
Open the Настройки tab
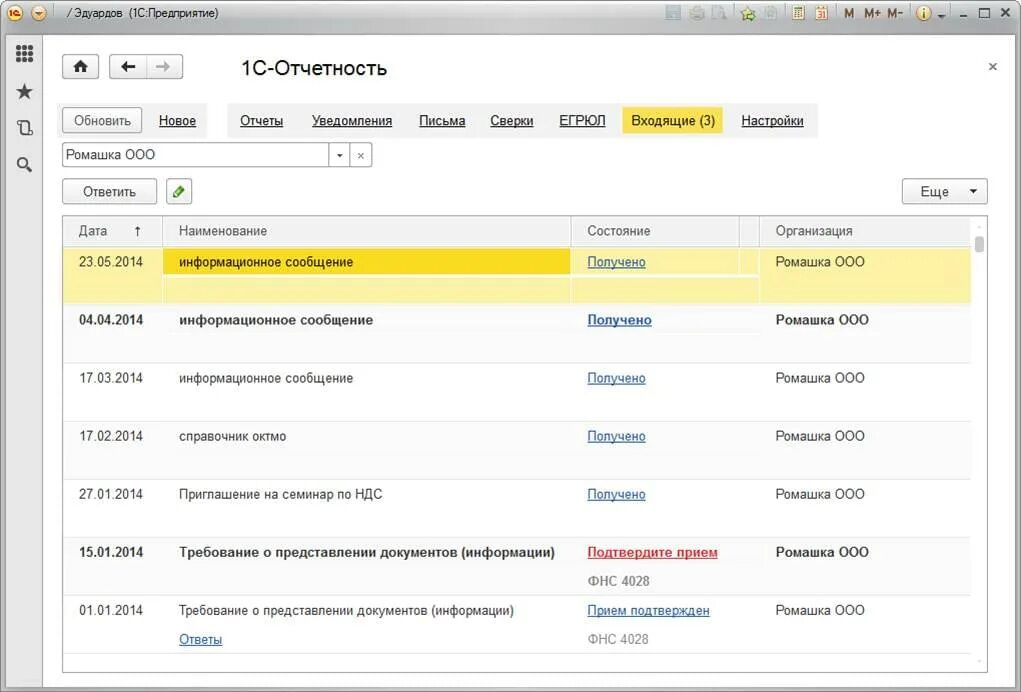[x=772, y=120]
